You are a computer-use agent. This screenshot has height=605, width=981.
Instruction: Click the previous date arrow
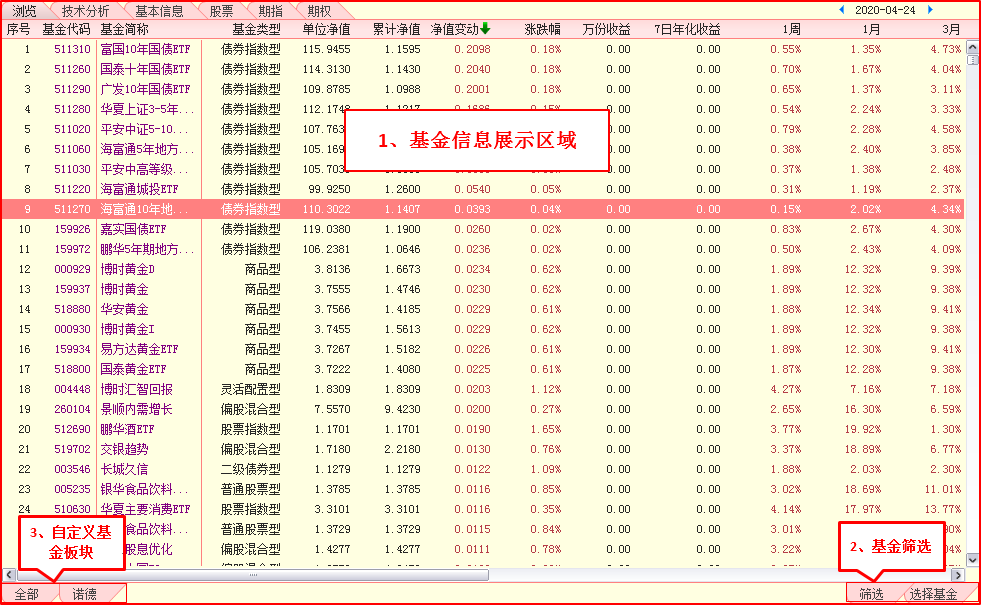coord(840,10)
